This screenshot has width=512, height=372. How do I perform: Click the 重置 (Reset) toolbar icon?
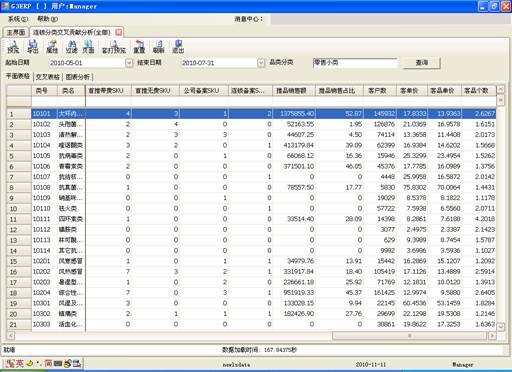pos(139,47)
